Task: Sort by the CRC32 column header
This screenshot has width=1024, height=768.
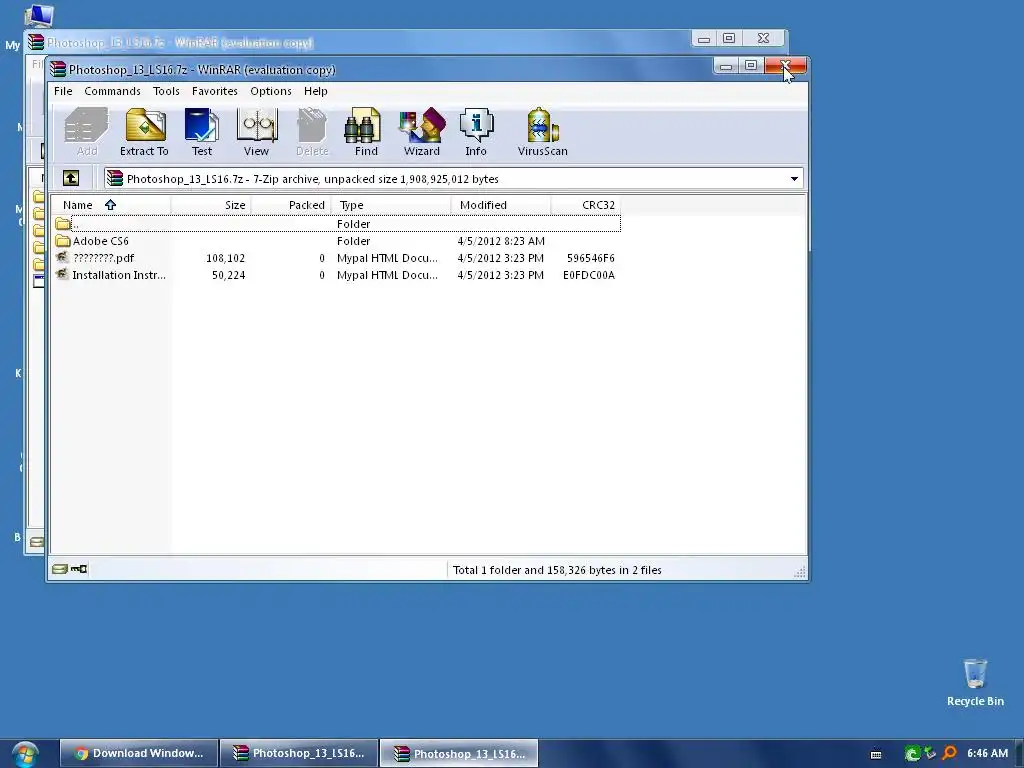Action: [586, 205]
